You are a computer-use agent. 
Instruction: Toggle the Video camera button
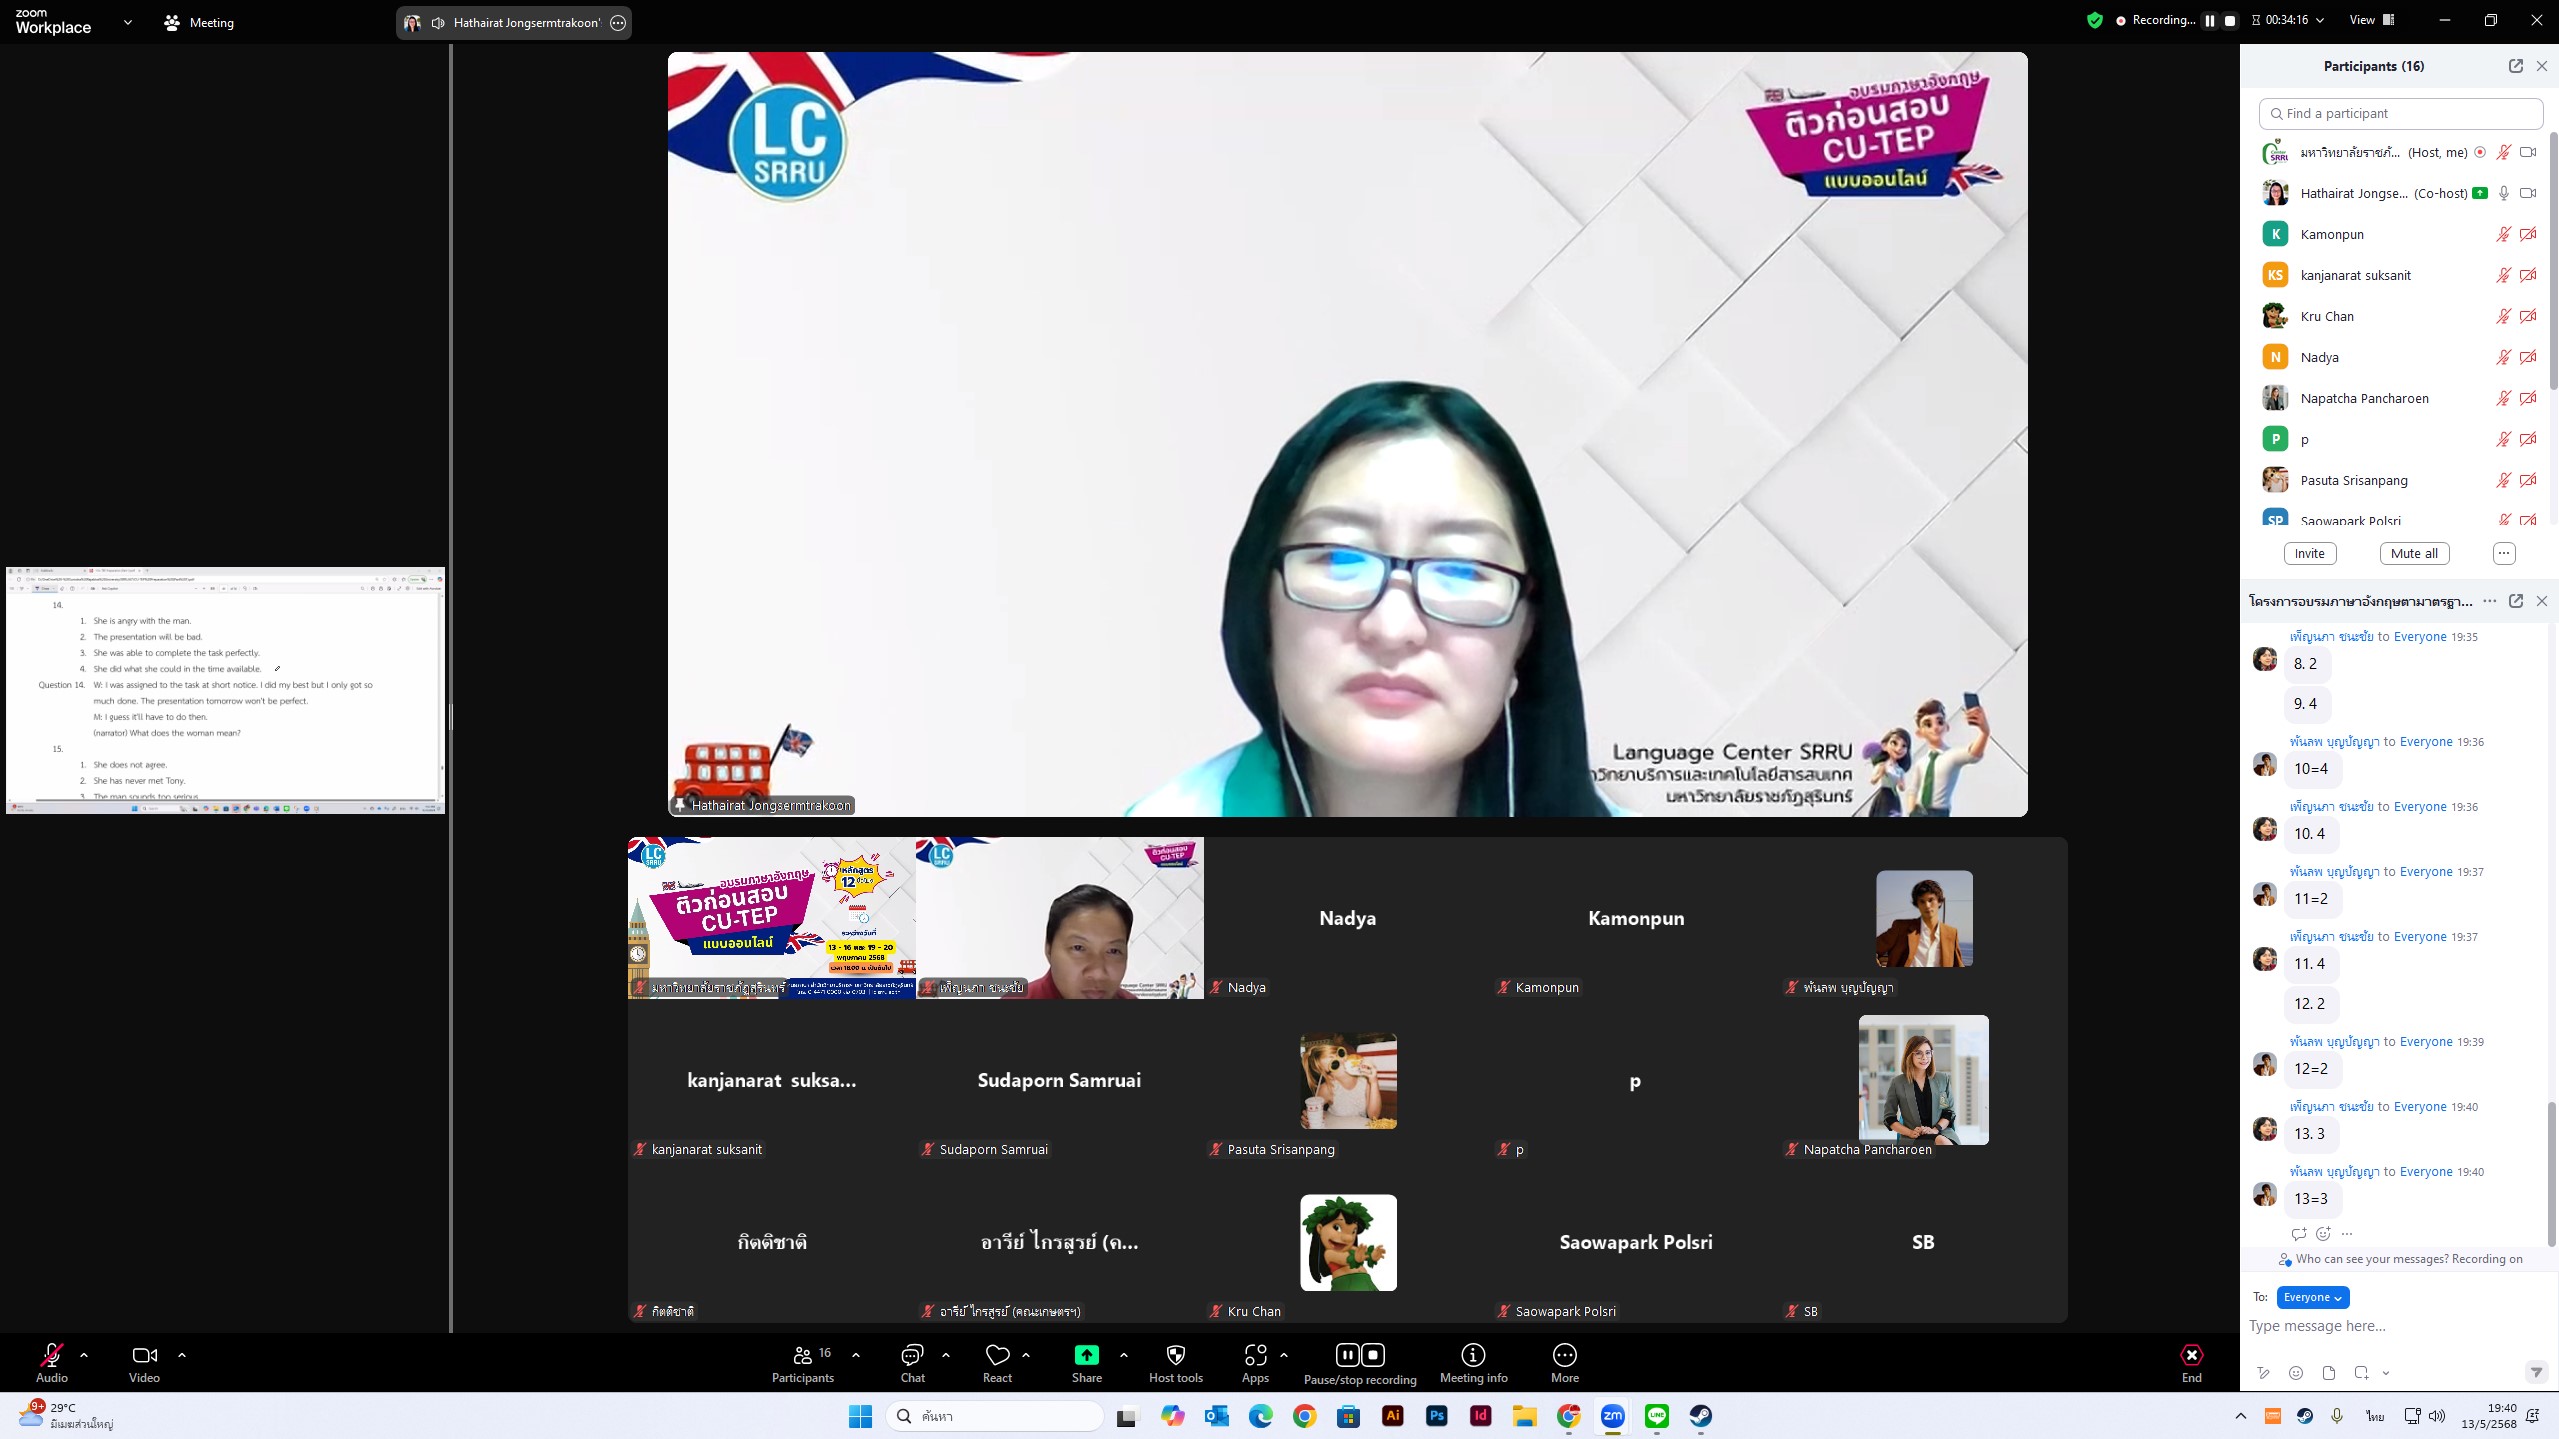(x=144, y=1363)
